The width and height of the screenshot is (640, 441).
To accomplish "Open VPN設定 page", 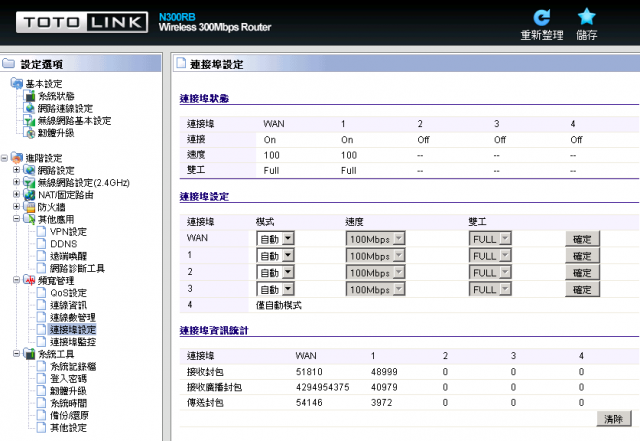I will [68, 232].
